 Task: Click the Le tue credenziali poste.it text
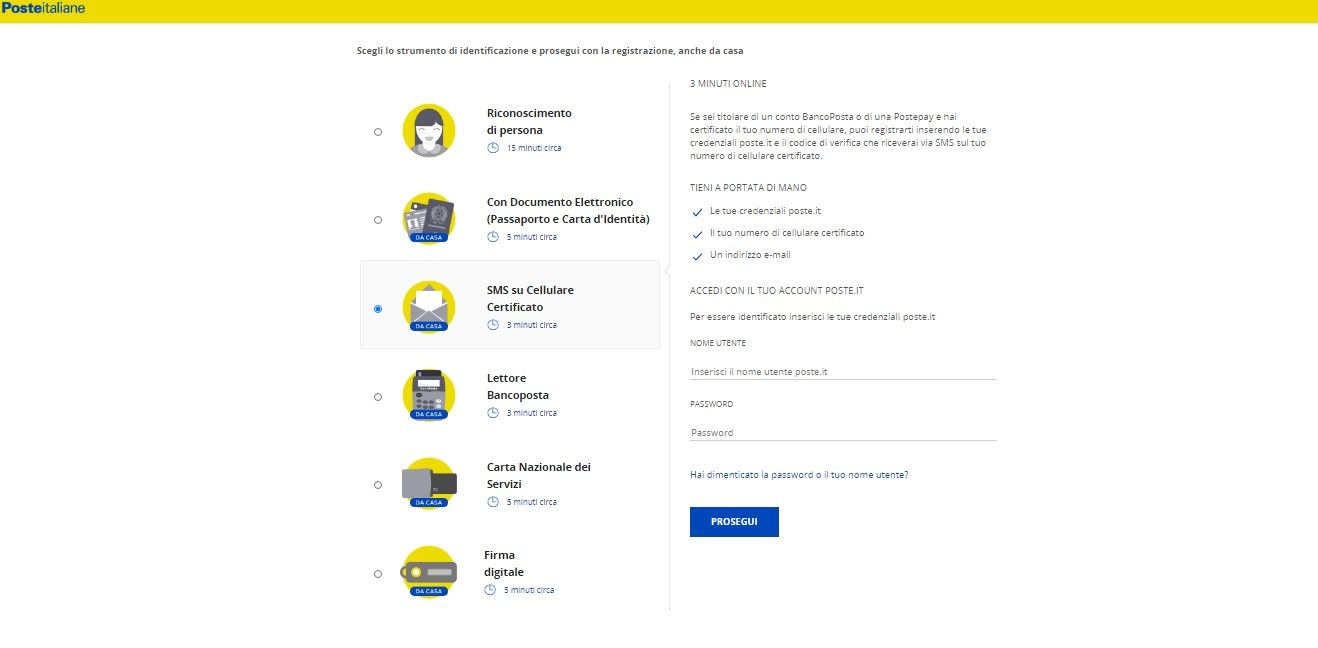pos(765,211)
